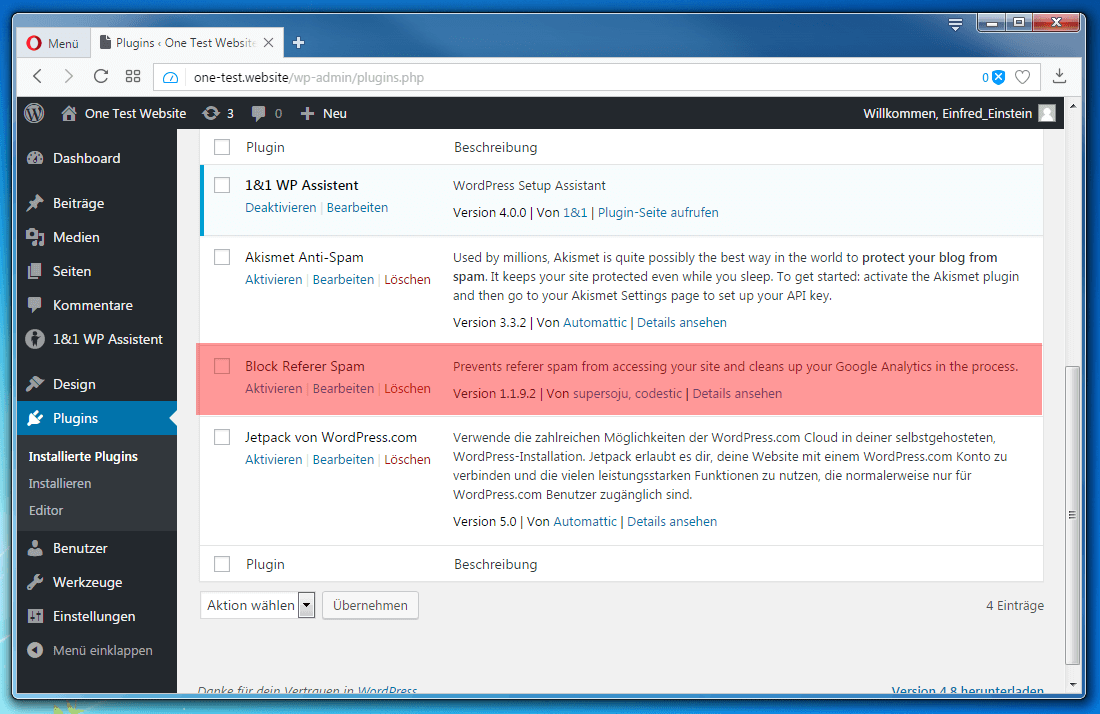Click Bearbeiten for 1&1 WP Assistent
The image size is (1100, 714).
pyautogui.click(x=357, y=208)
